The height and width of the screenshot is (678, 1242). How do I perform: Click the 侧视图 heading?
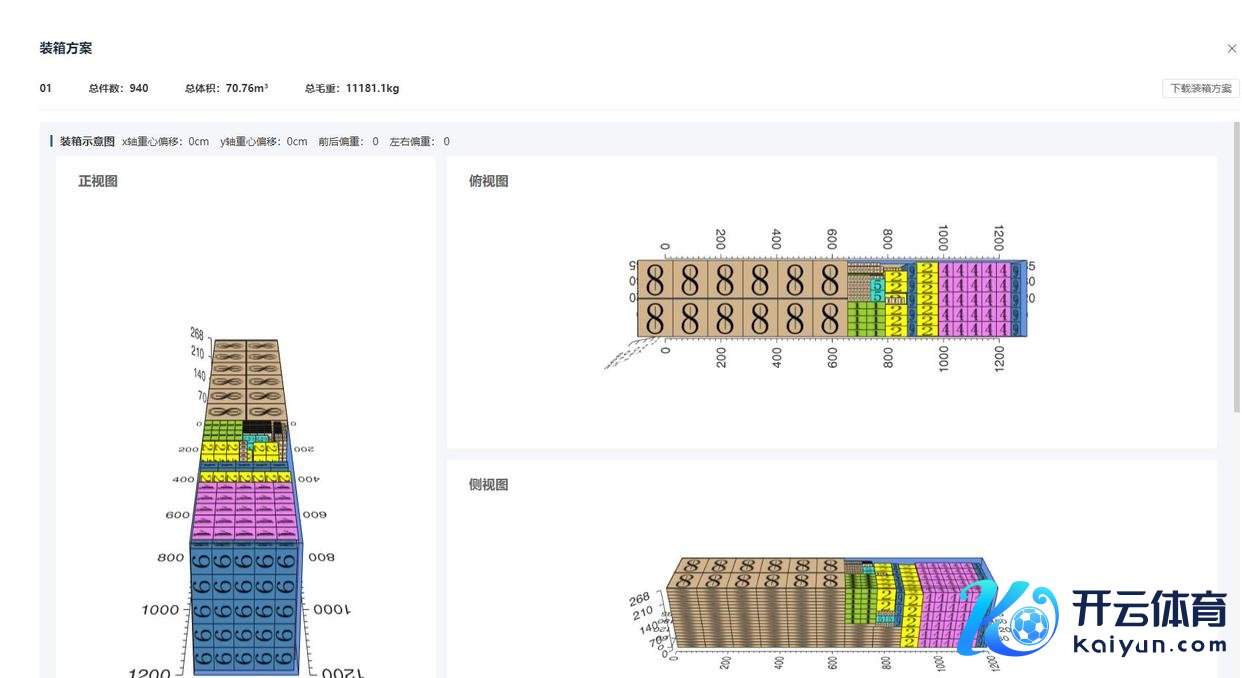(x=489, y=484)
